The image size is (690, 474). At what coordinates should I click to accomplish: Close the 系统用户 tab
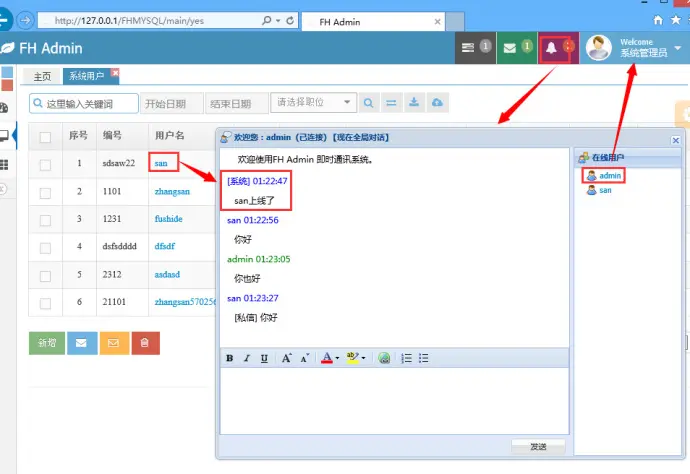(x=115, y=73)
